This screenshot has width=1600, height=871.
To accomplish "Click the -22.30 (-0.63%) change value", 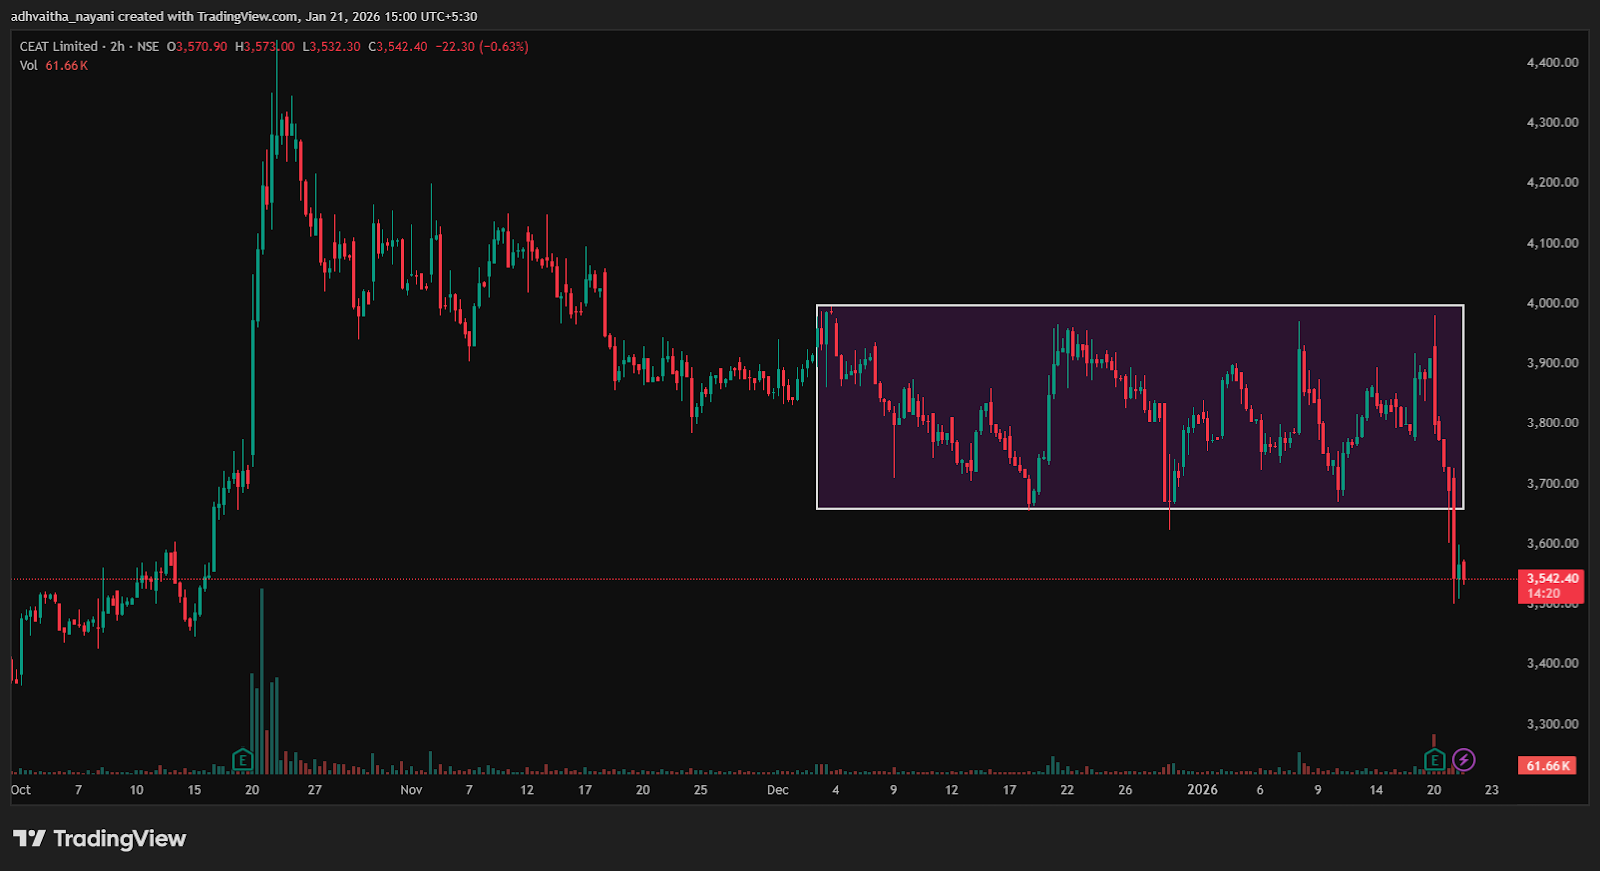I will pos(482,47).
